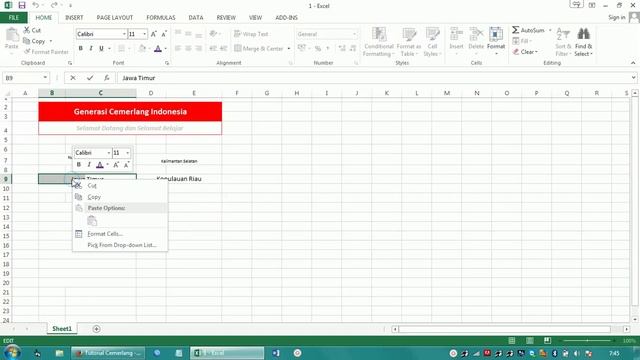This screenshot has height=360, width=640.
Task: Toggle Underline in the ribbon Font group
Action: (x=101, y=48)
